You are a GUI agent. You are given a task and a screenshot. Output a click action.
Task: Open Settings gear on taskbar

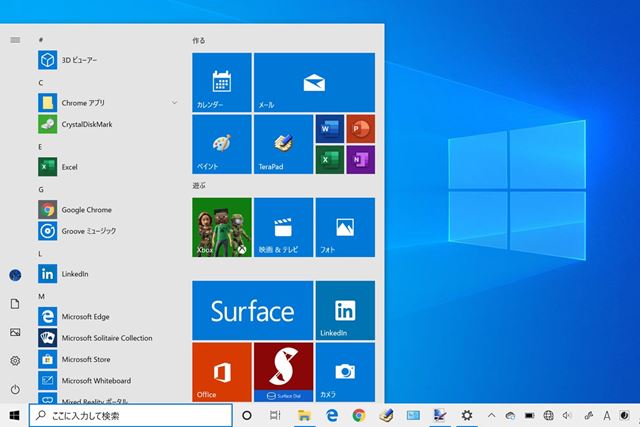(x=467, y=416)
